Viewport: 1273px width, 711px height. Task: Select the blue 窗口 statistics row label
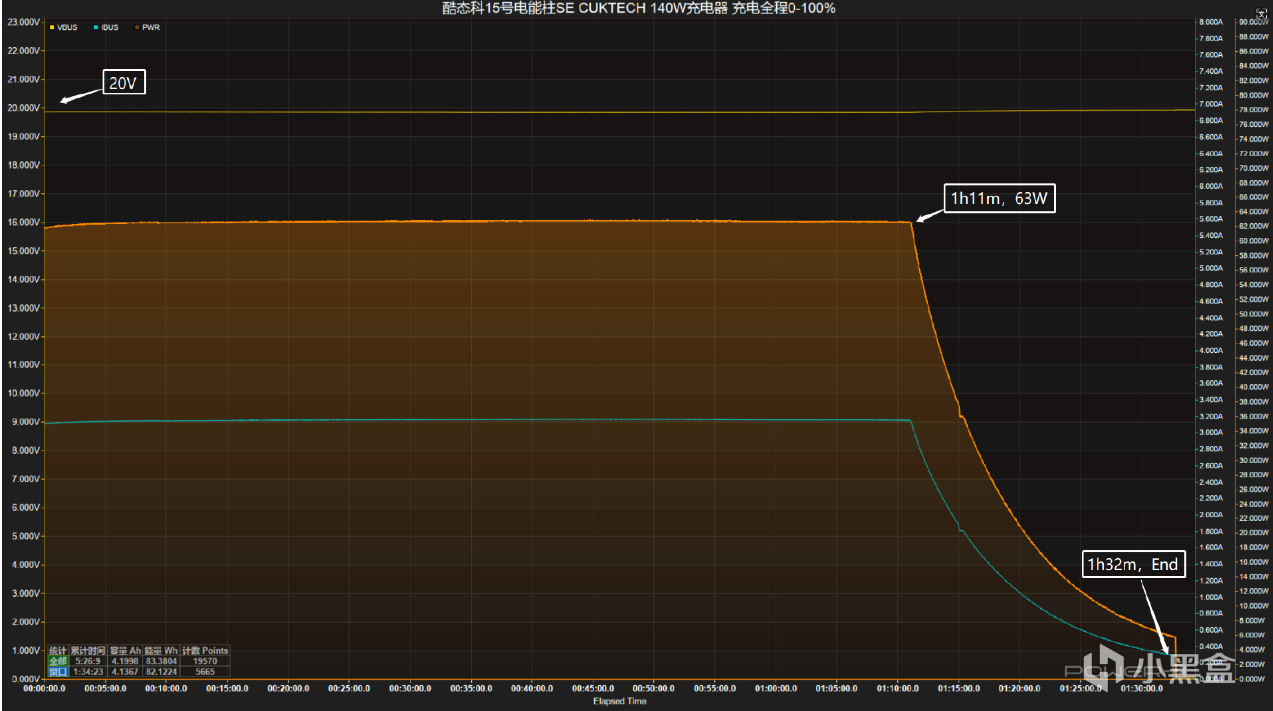click(59, 672)
